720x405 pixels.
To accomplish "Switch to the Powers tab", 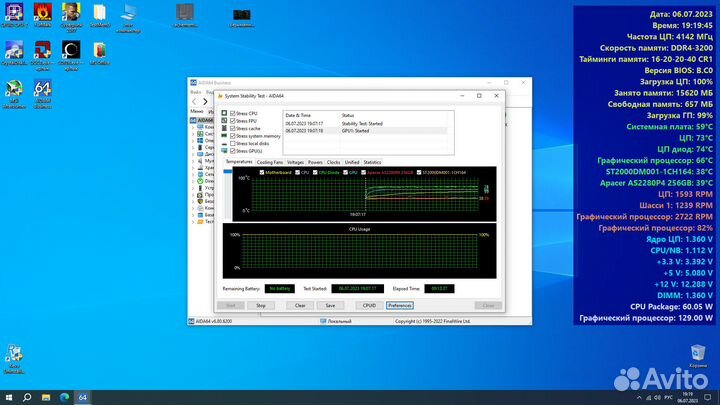I will tap(315, 162).
